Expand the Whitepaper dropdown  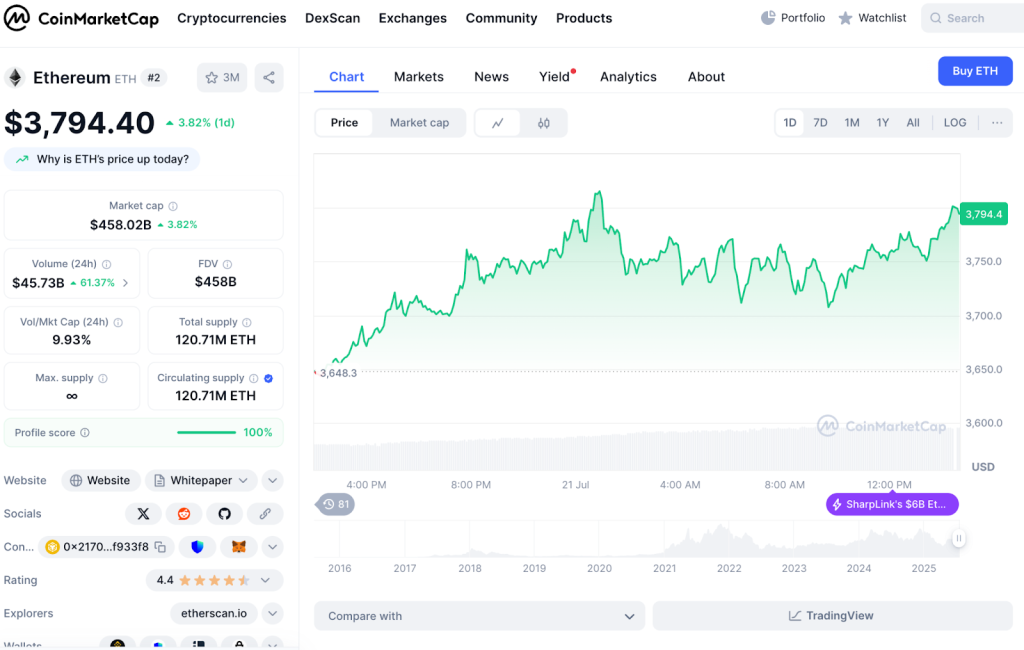coord(201,481)
